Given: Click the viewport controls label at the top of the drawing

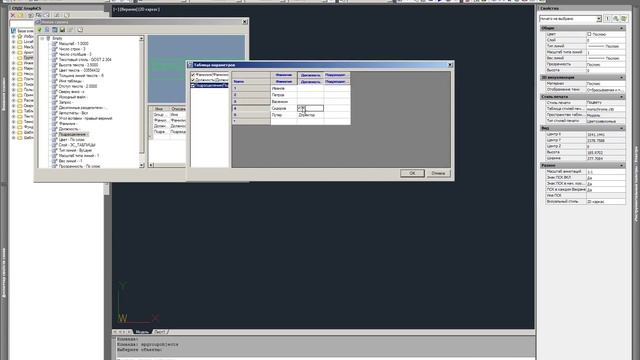Looking at the screenshot, I should 136,9.
